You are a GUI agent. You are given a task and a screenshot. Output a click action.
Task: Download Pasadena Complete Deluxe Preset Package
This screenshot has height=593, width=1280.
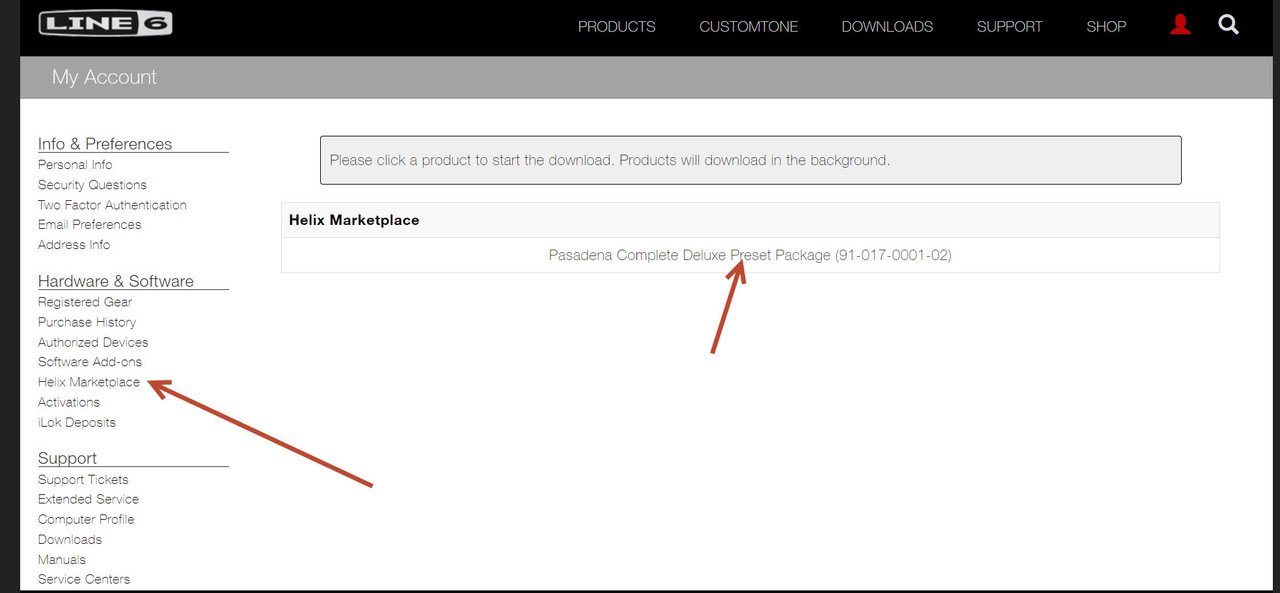[750, 255]
